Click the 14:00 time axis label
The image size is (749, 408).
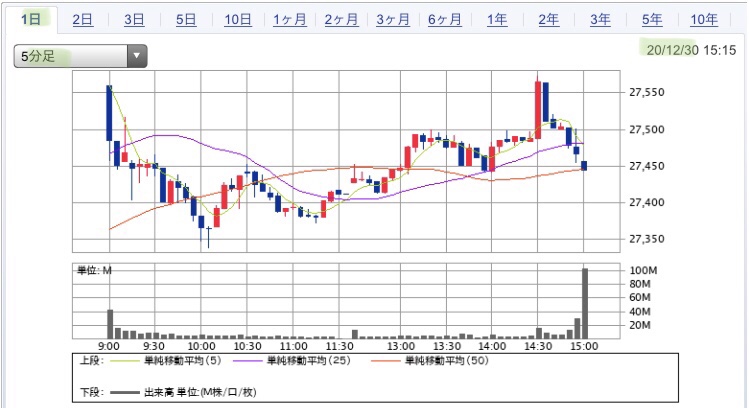click(492, 346)
